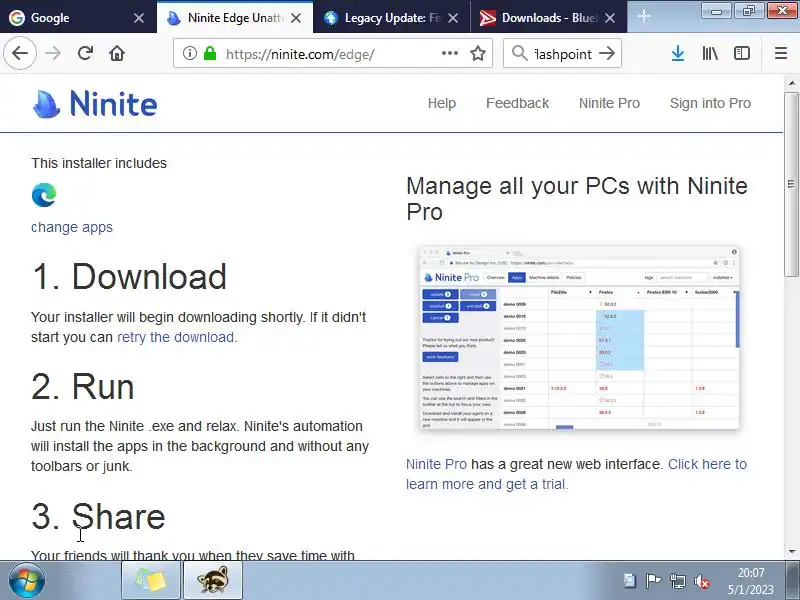Screen dimensions: 800x600
Task: Click the scrollbar up arrow
Action: click(x=791, y=82)
